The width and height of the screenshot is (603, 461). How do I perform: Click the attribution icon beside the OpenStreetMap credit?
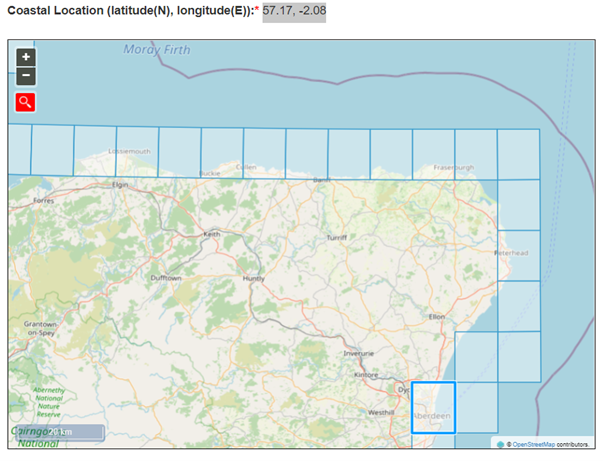[x=500, y=442]
